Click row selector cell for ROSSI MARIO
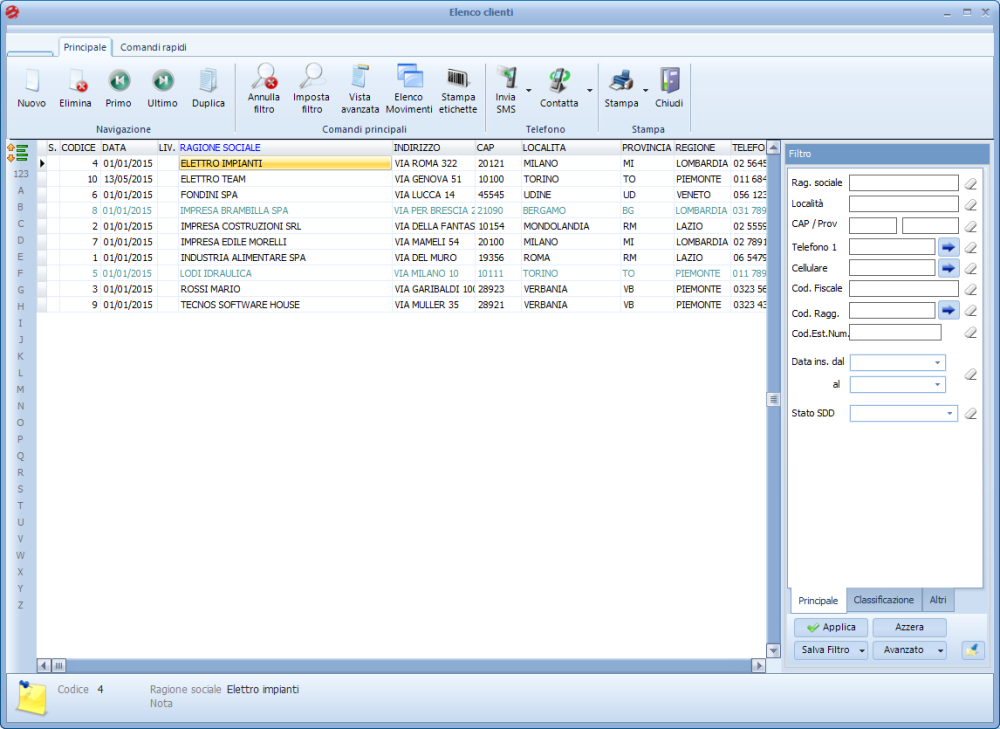 42,289
